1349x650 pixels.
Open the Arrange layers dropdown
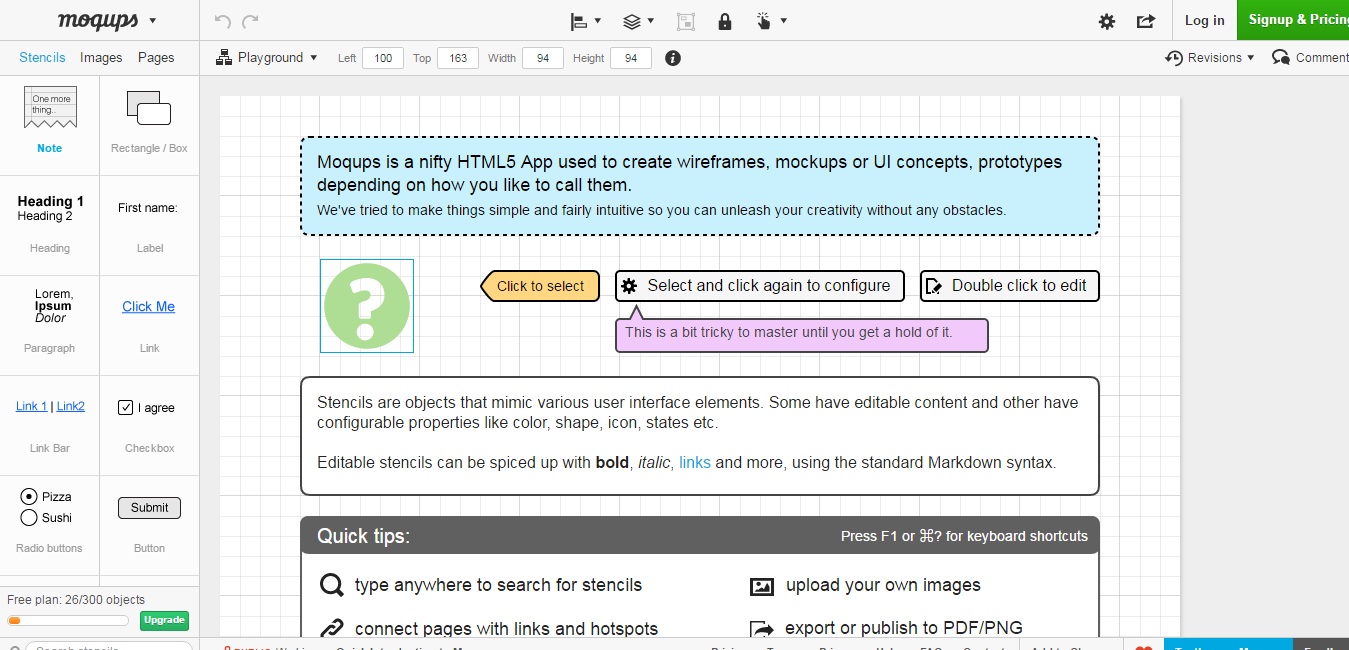coord(638,20)
